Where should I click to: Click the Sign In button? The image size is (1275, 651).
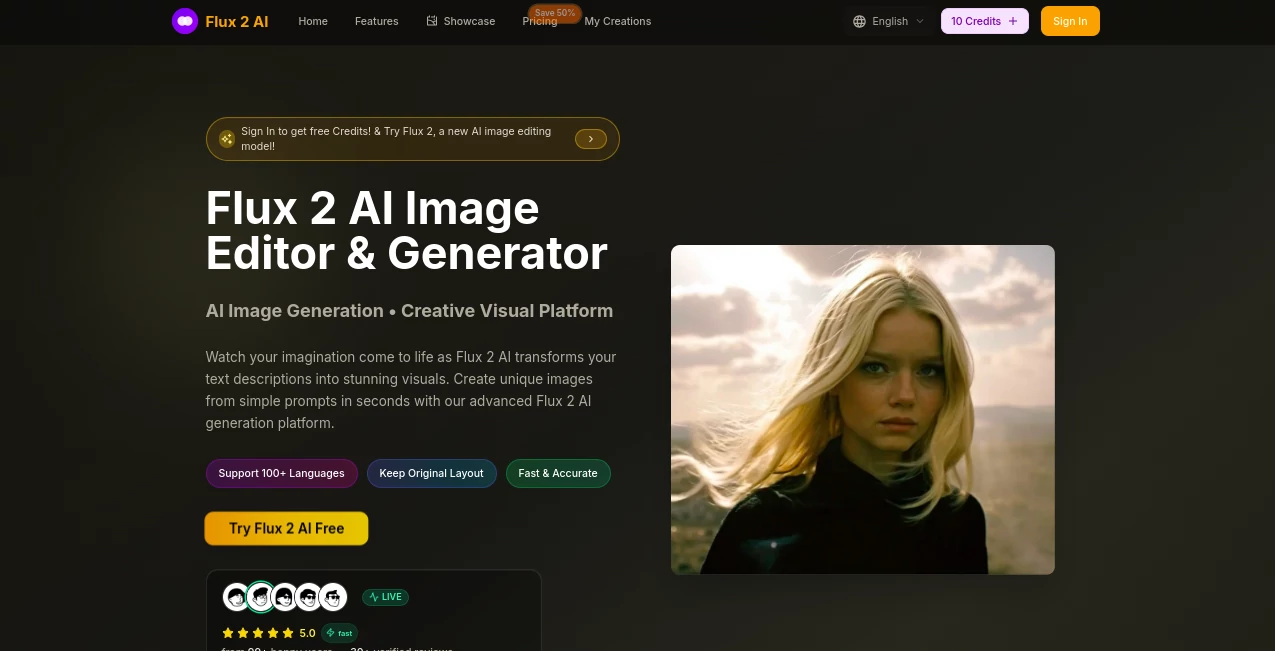(x=1069, y=21)
